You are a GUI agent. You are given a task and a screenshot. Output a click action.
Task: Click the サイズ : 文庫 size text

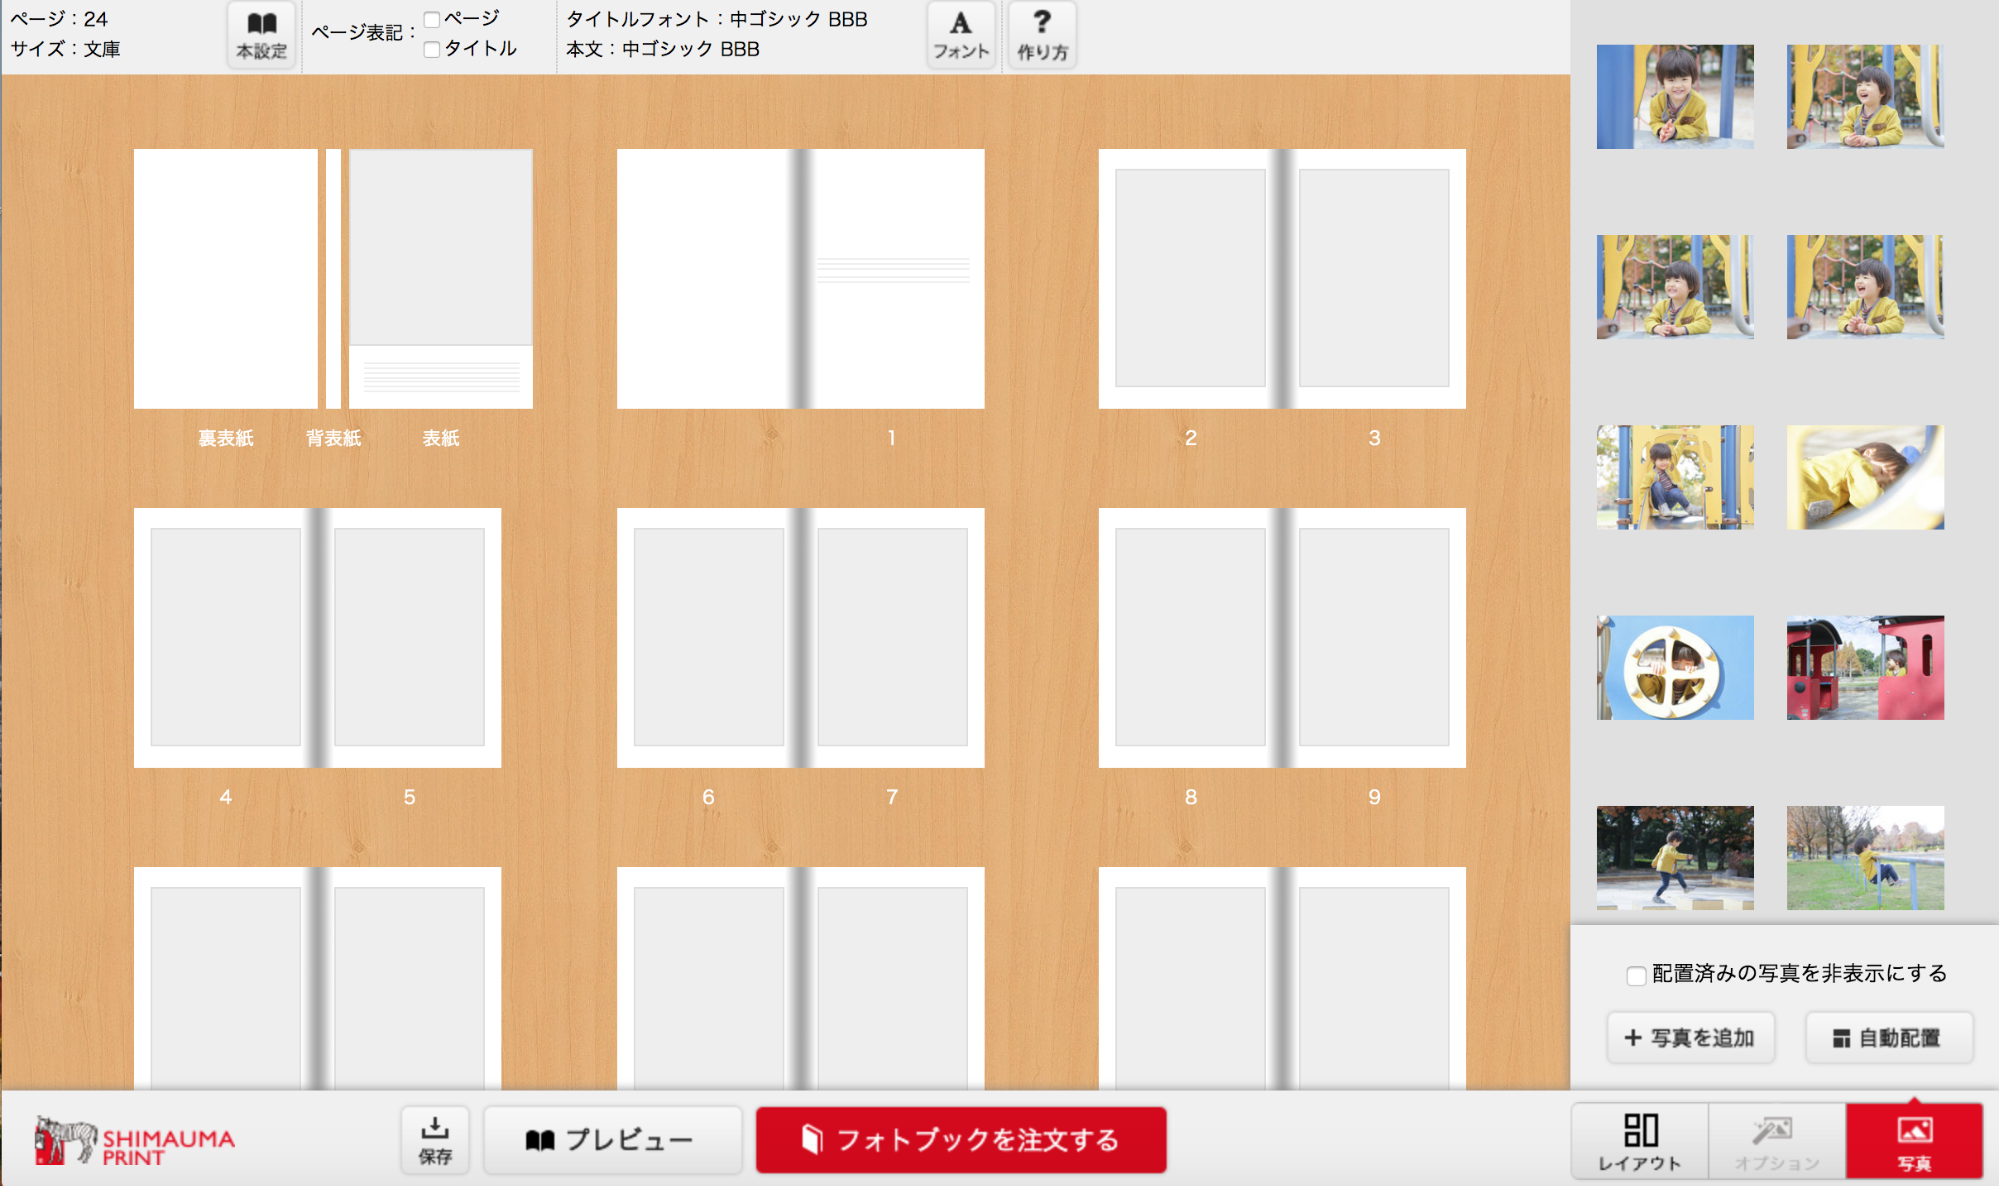(x=66, y=49)
